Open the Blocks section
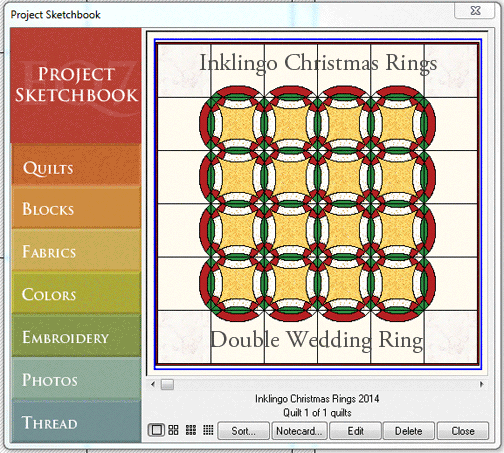This screenshot has width=504, height=453. tap(76, 207)
